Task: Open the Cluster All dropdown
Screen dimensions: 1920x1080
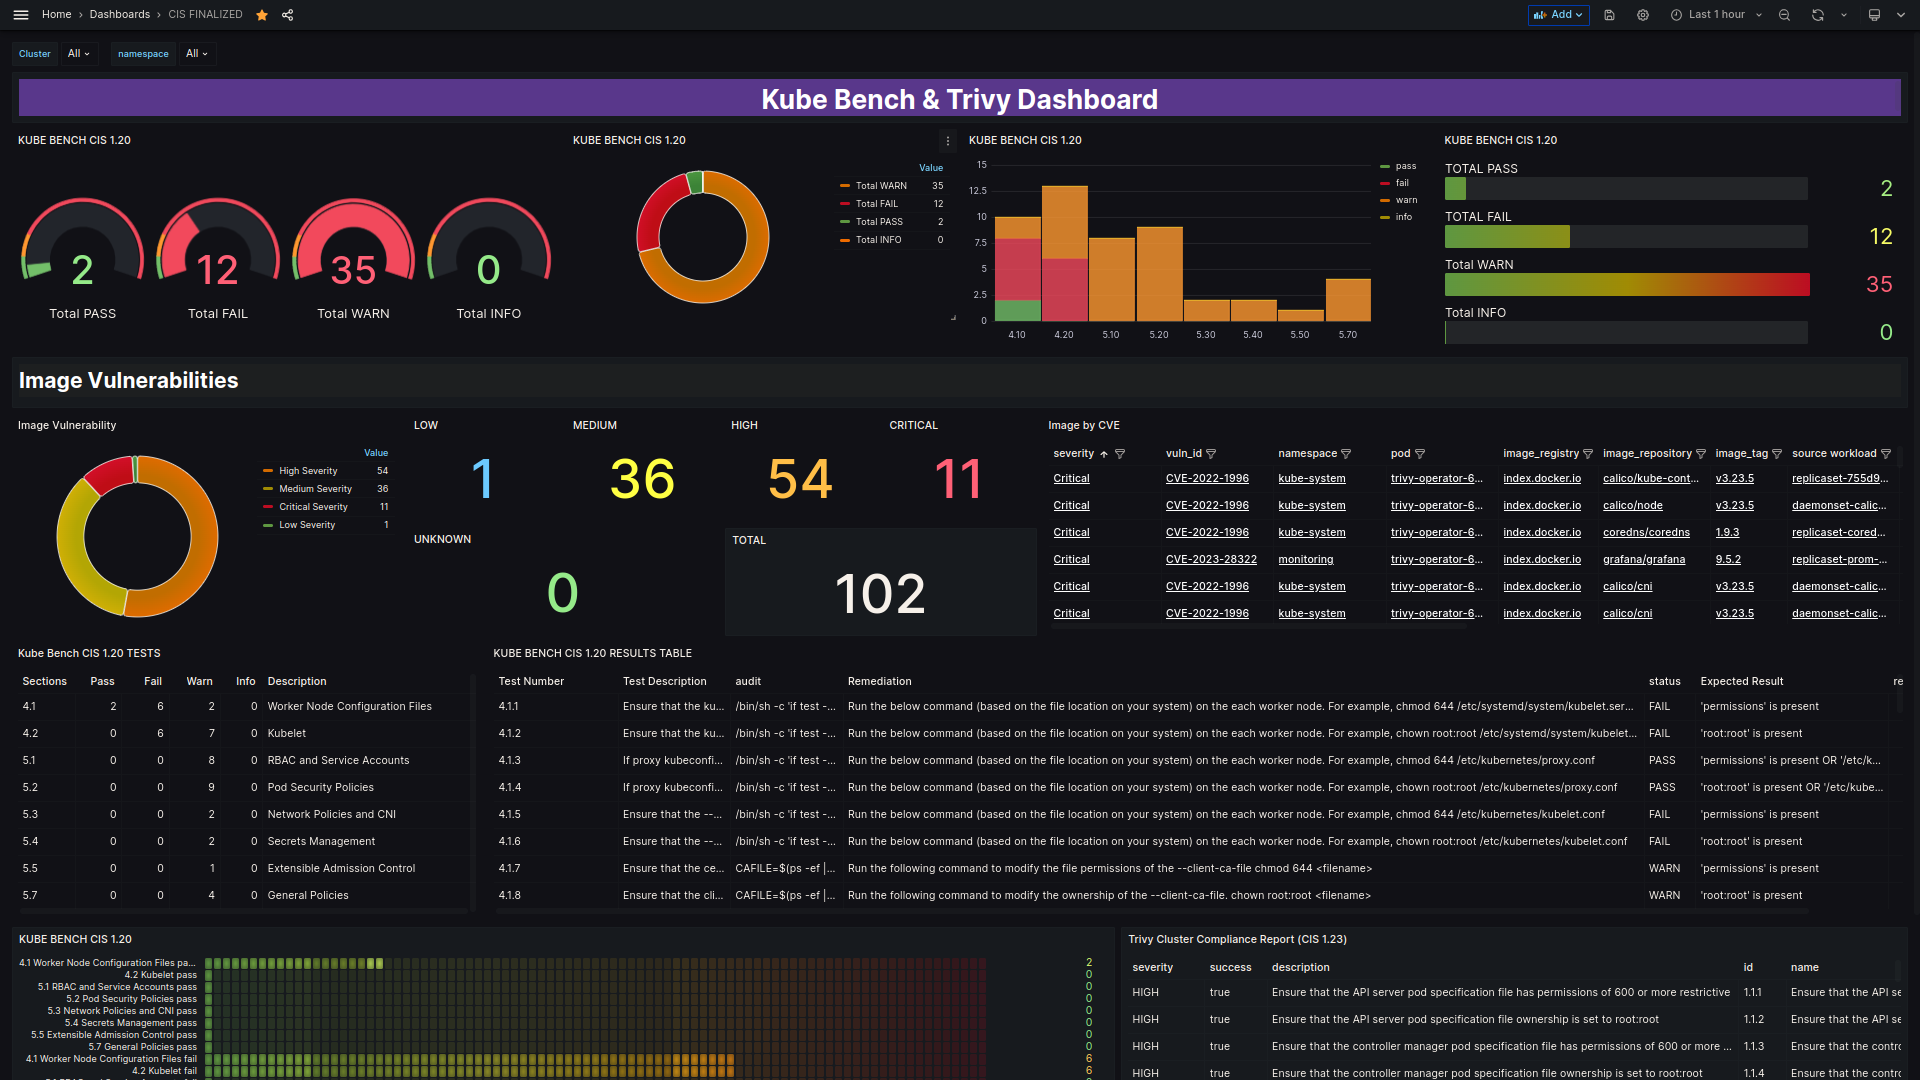Action: coord(78,53)
